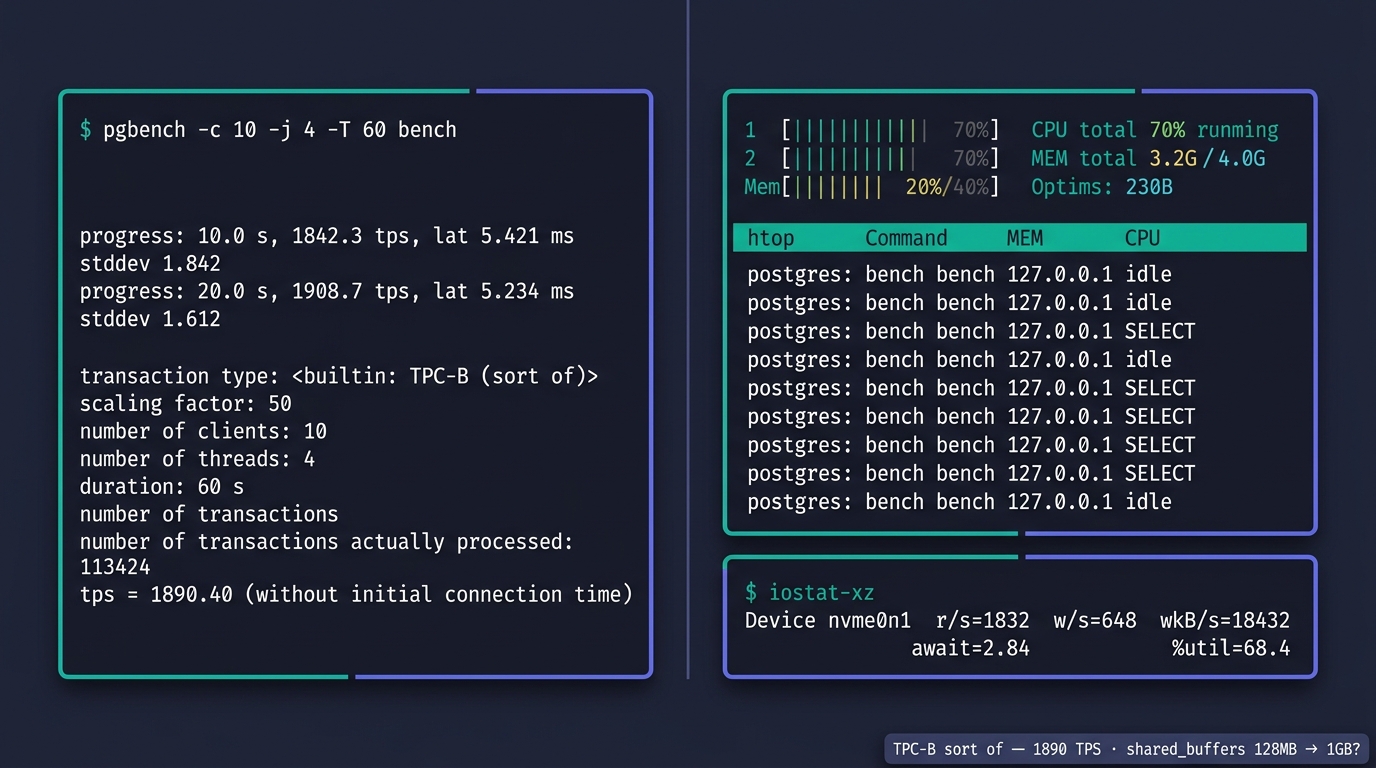This screenshot has width=1376, height=768.
Task: Select the w/s=648 value
Action: [x=1095, y=621]
